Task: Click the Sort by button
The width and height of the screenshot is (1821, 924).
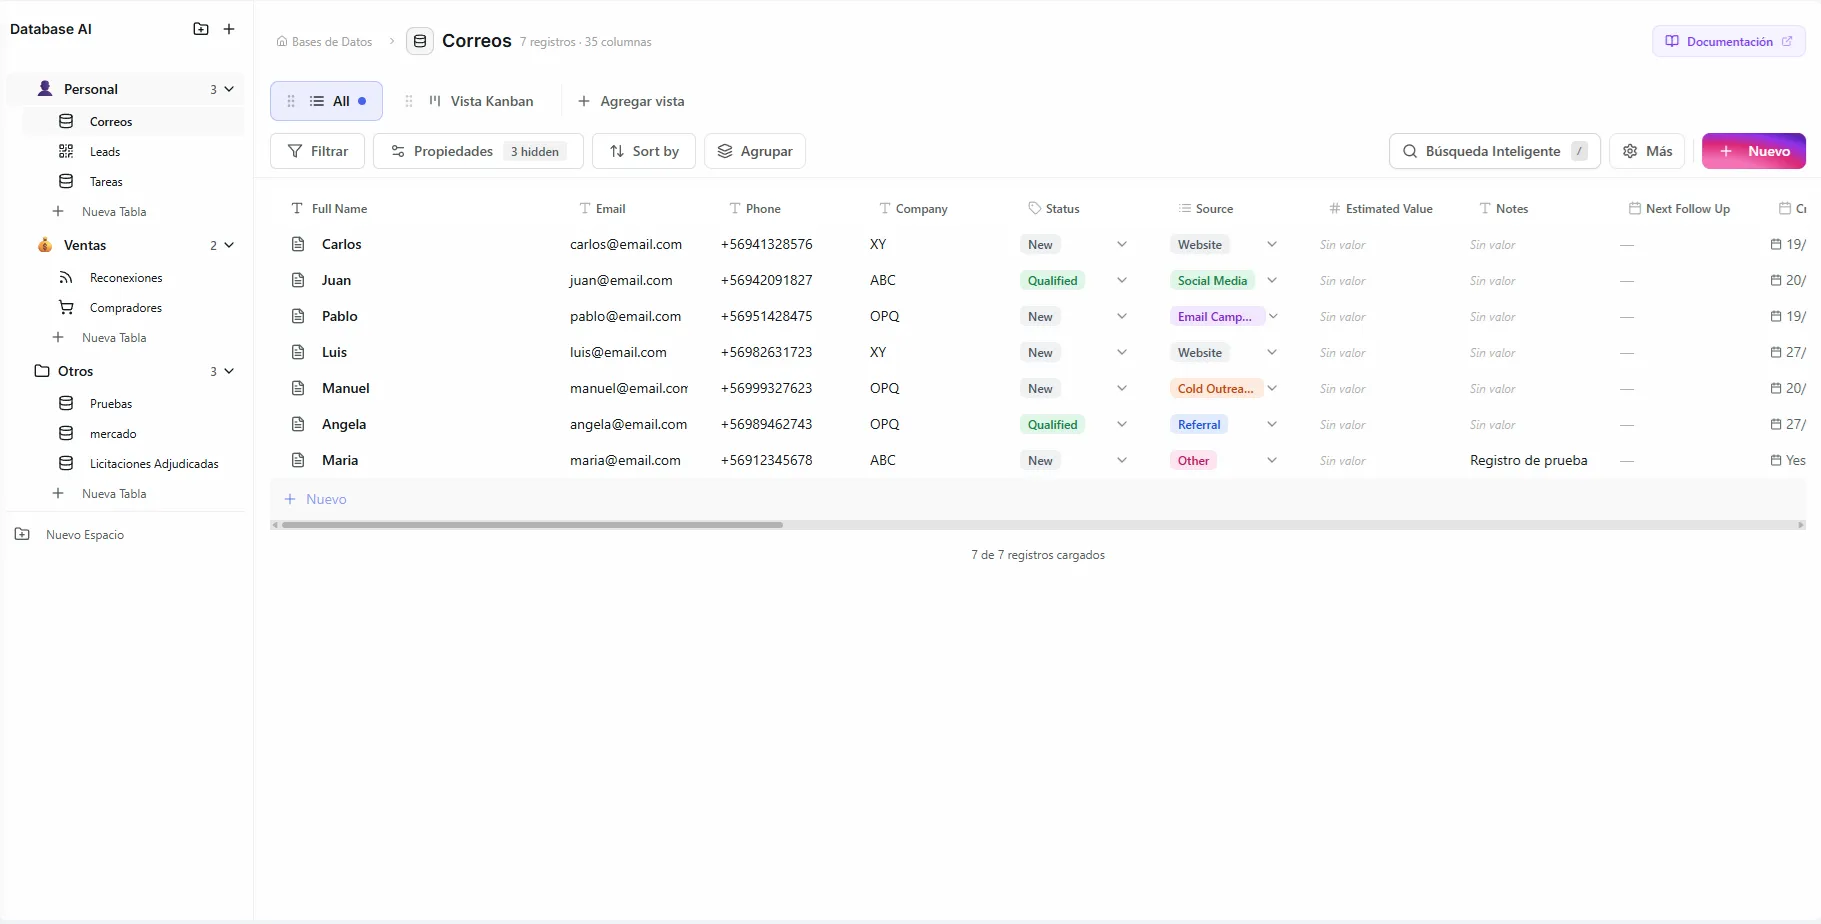Action: (x=644, y=151)
